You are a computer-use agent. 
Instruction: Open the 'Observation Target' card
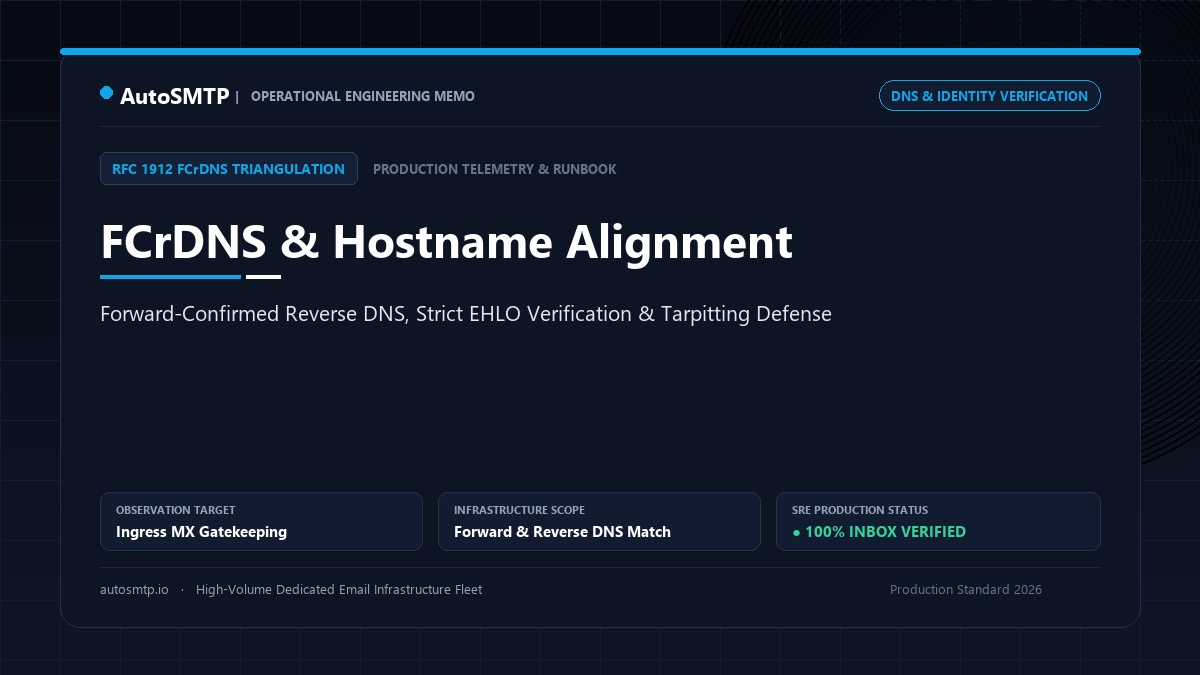pyautogui.click(x=261, y=521)
